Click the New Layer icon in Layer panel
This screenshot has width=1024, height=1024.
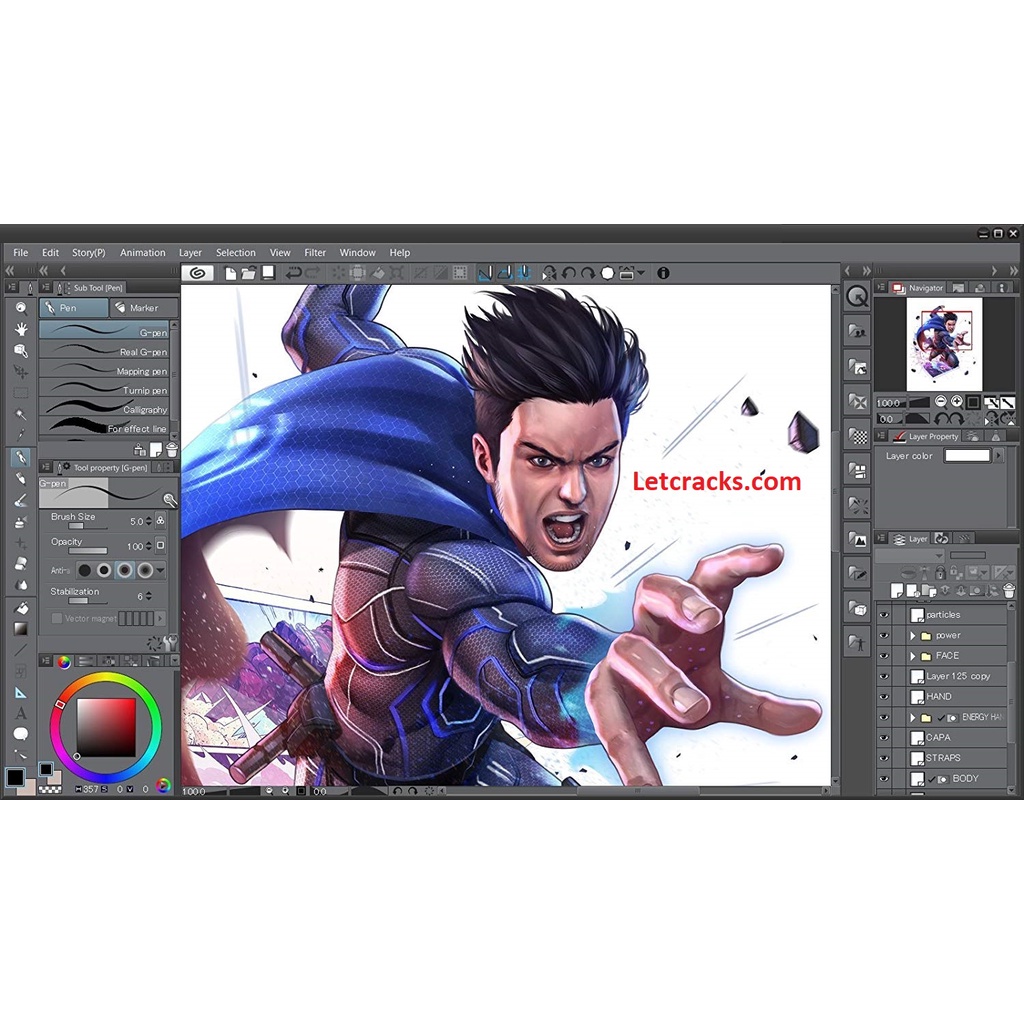897,590
